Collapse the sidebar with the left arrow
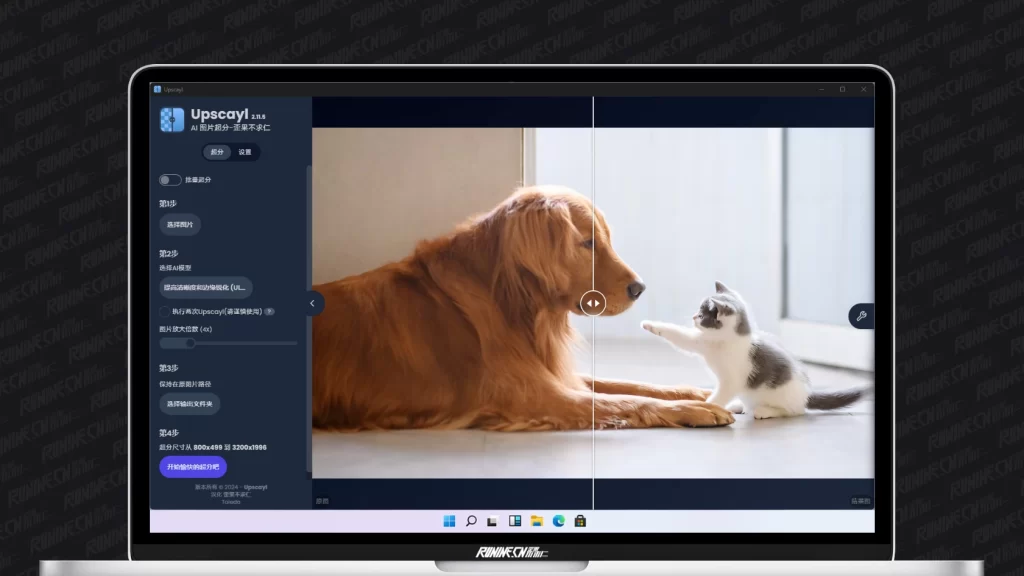The image size is (1024, 576). click(x=312, y=303)
